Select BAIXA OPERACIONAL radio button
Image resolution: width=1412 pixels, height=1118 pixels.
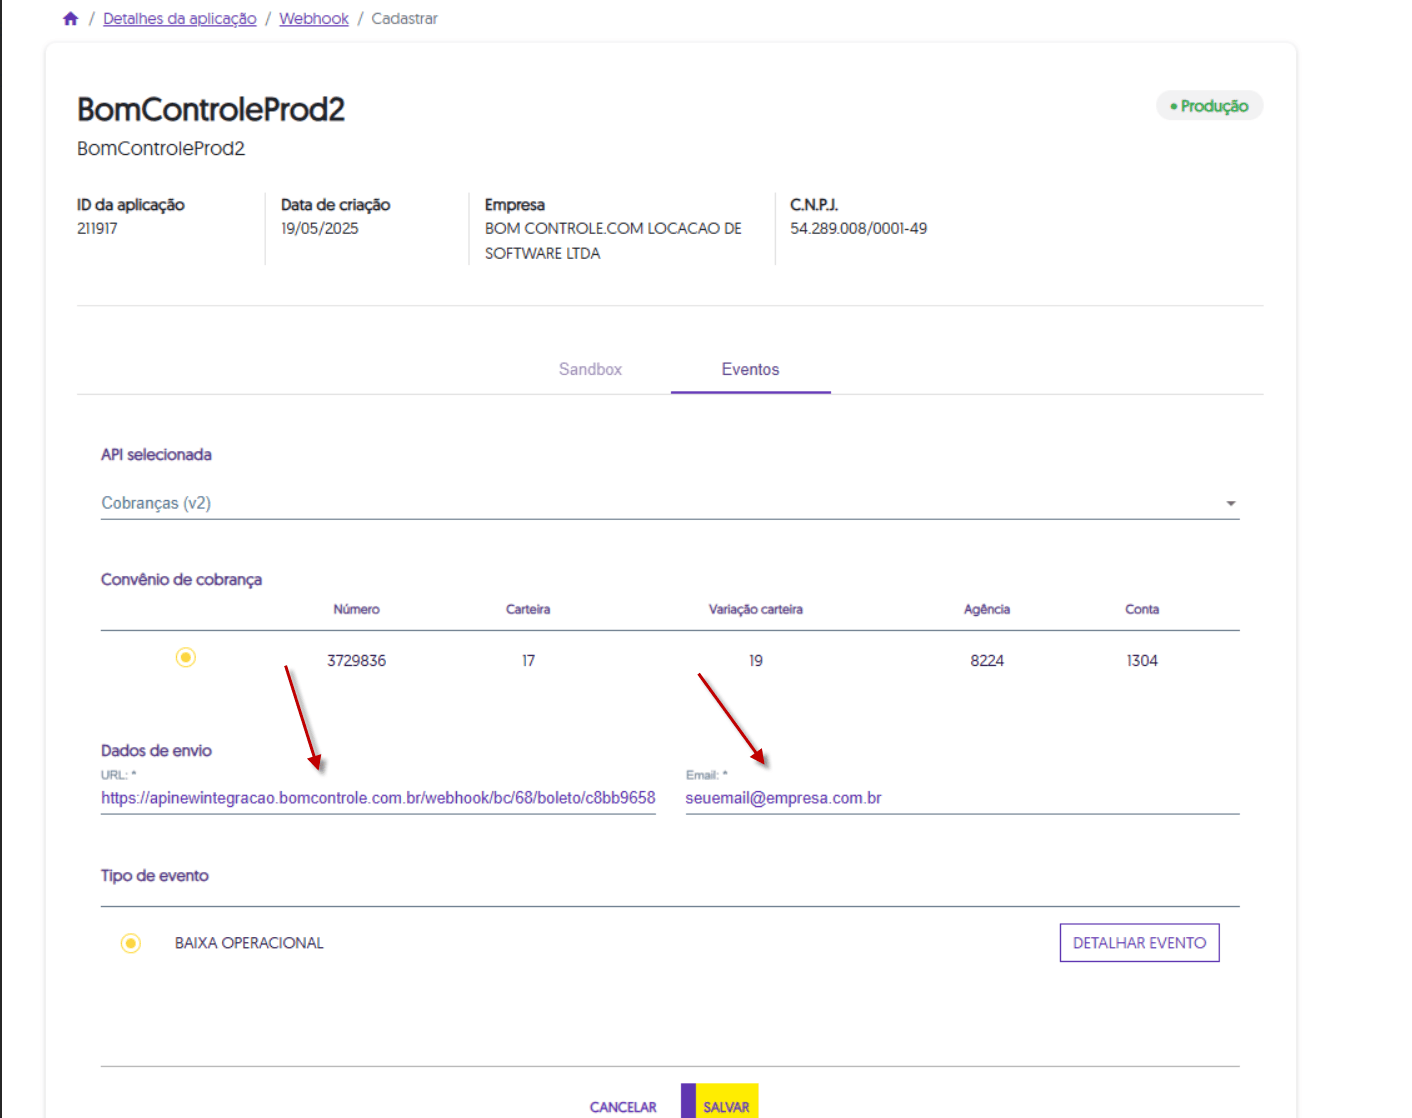[x=131, y=943]
